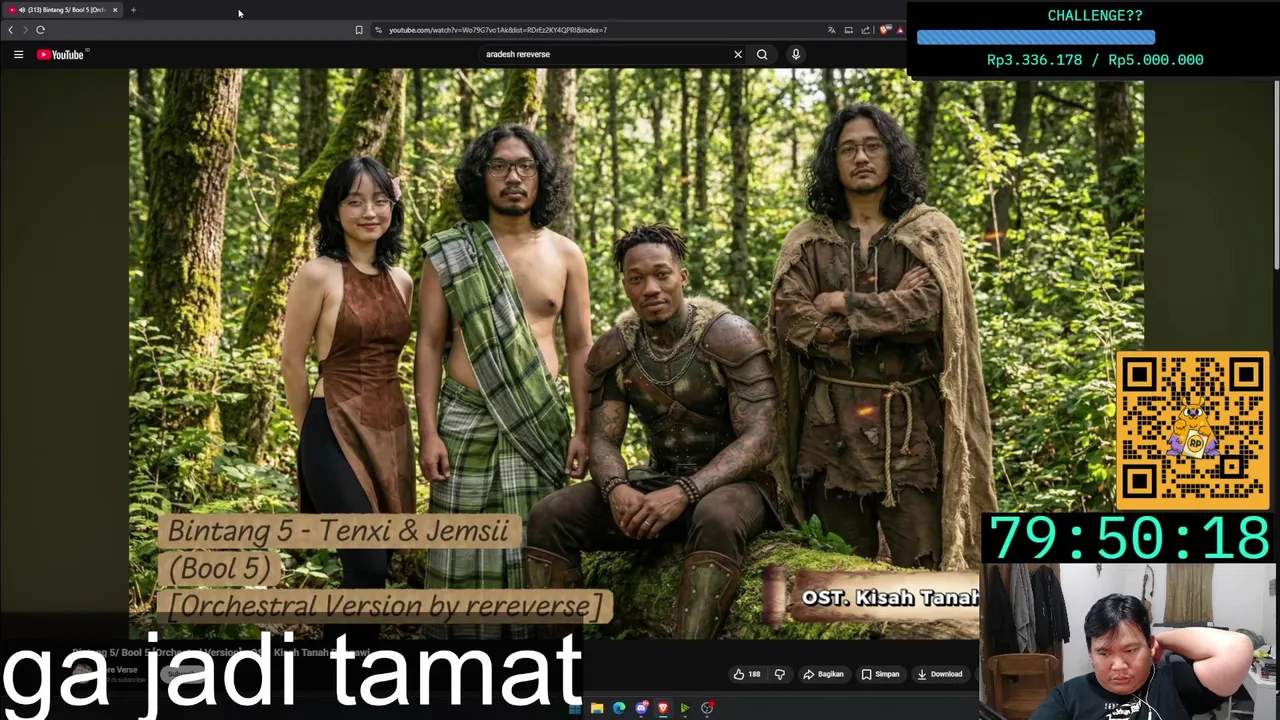The width and height of the screenshot is (1280, 720).
Task: Open the translate page icon in address bar
Action: click(831, 30)
